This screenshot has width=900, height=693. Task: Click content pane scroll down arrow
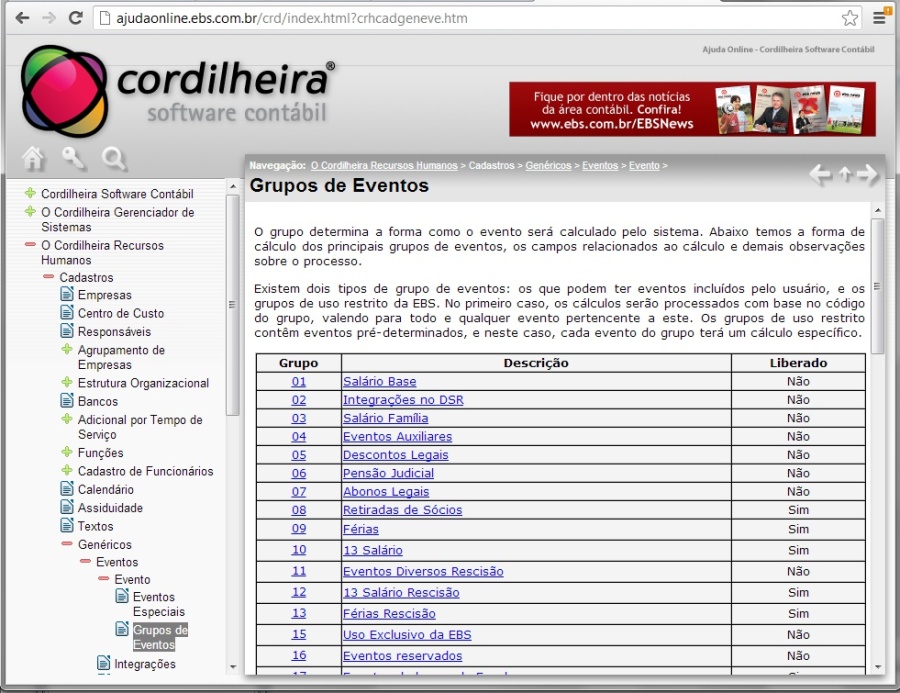pyautogui.click(x=878, y=667)
